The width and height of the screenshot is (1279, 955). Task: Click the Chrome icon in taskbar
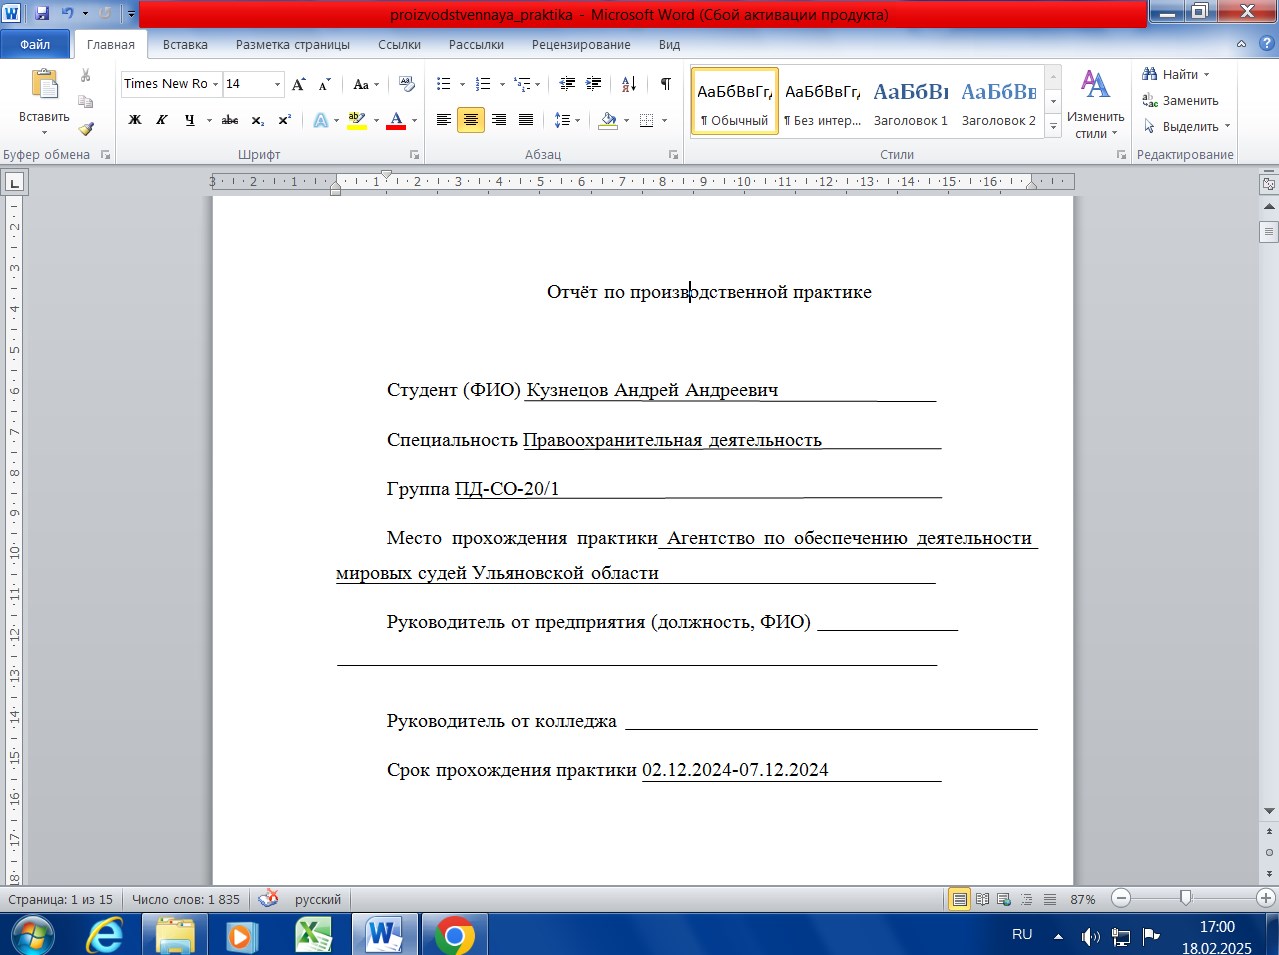point(454,936)
